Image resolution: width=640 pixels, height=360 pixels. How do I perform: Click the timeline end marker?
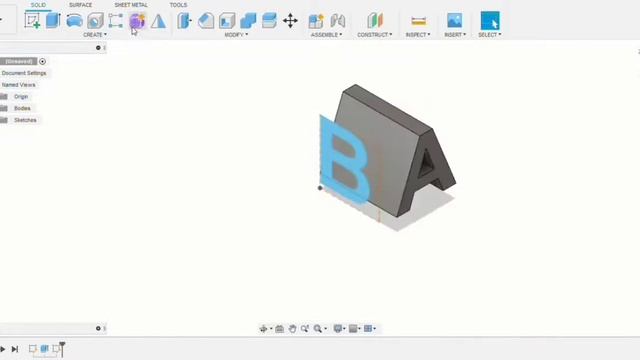(62, 349)
